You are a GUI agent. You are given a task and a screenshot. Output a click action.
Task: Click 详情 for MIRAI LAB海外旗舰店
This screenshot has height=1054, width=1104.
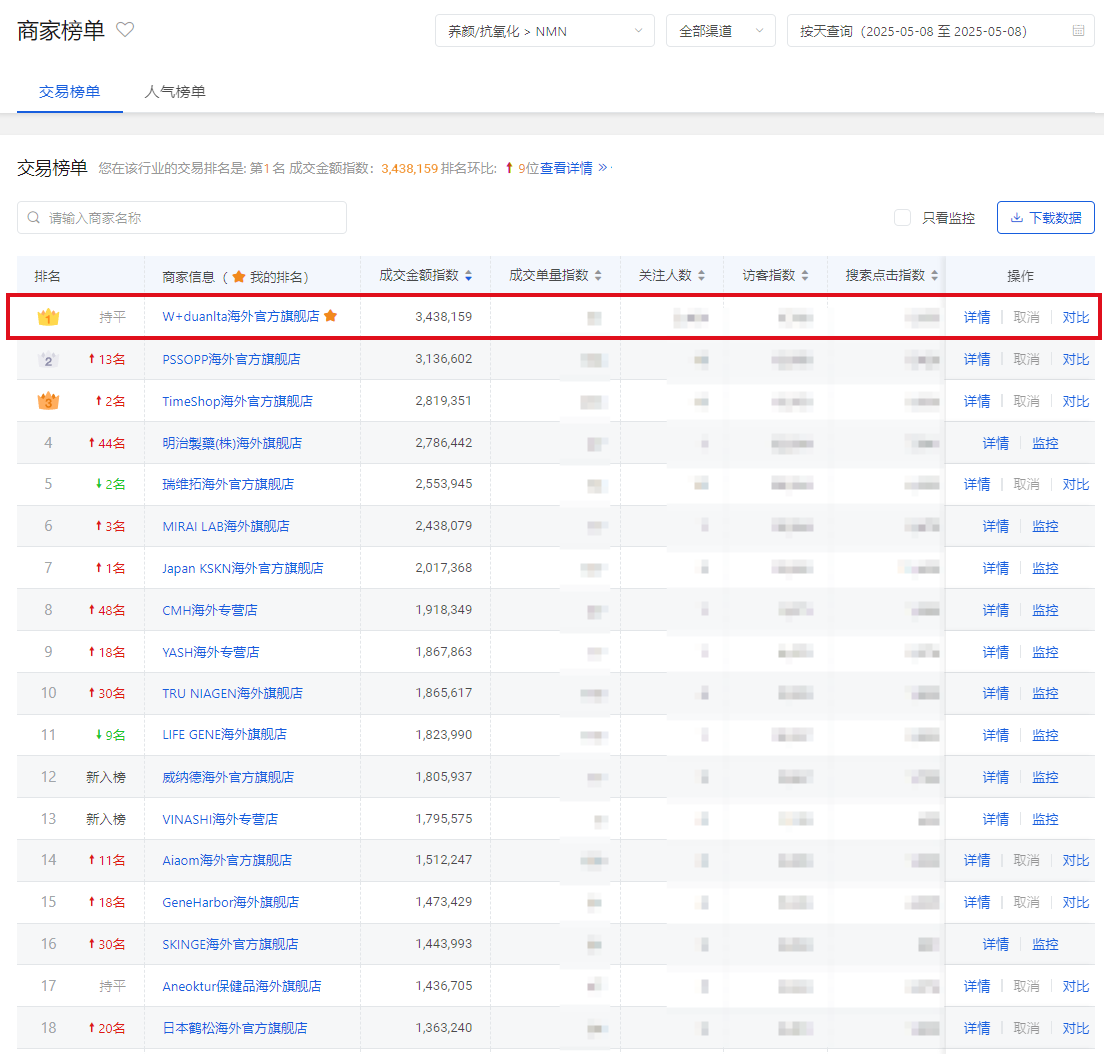click(x=996, y=526)
